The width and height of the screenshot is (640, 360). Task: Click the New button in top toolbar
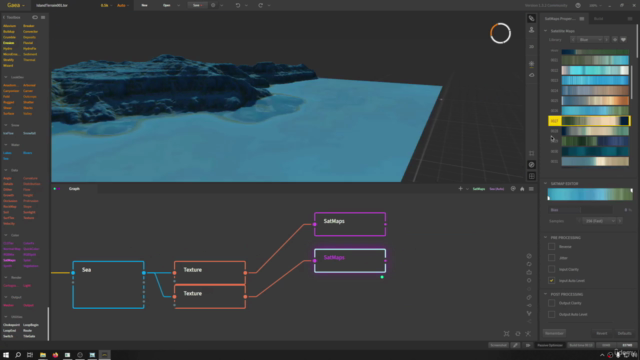(144, 5)
